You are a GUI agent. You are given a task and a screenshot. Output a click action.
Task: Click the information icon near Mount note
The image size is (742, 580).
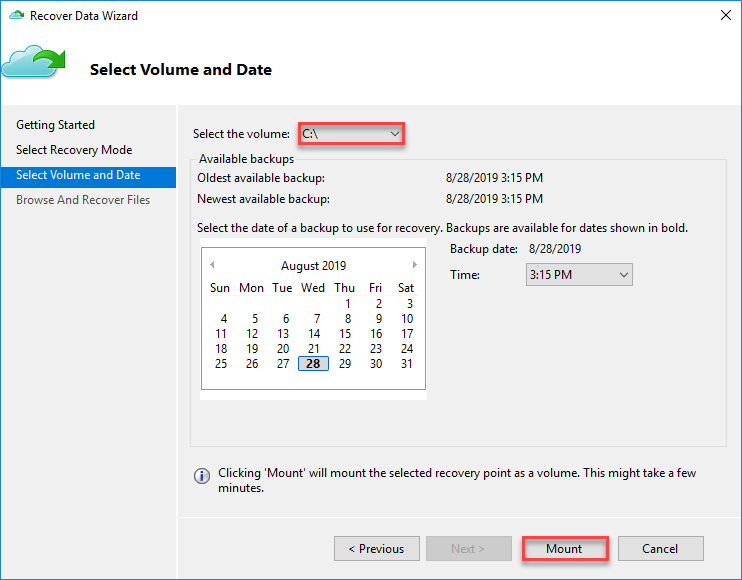tap(202, 476)
